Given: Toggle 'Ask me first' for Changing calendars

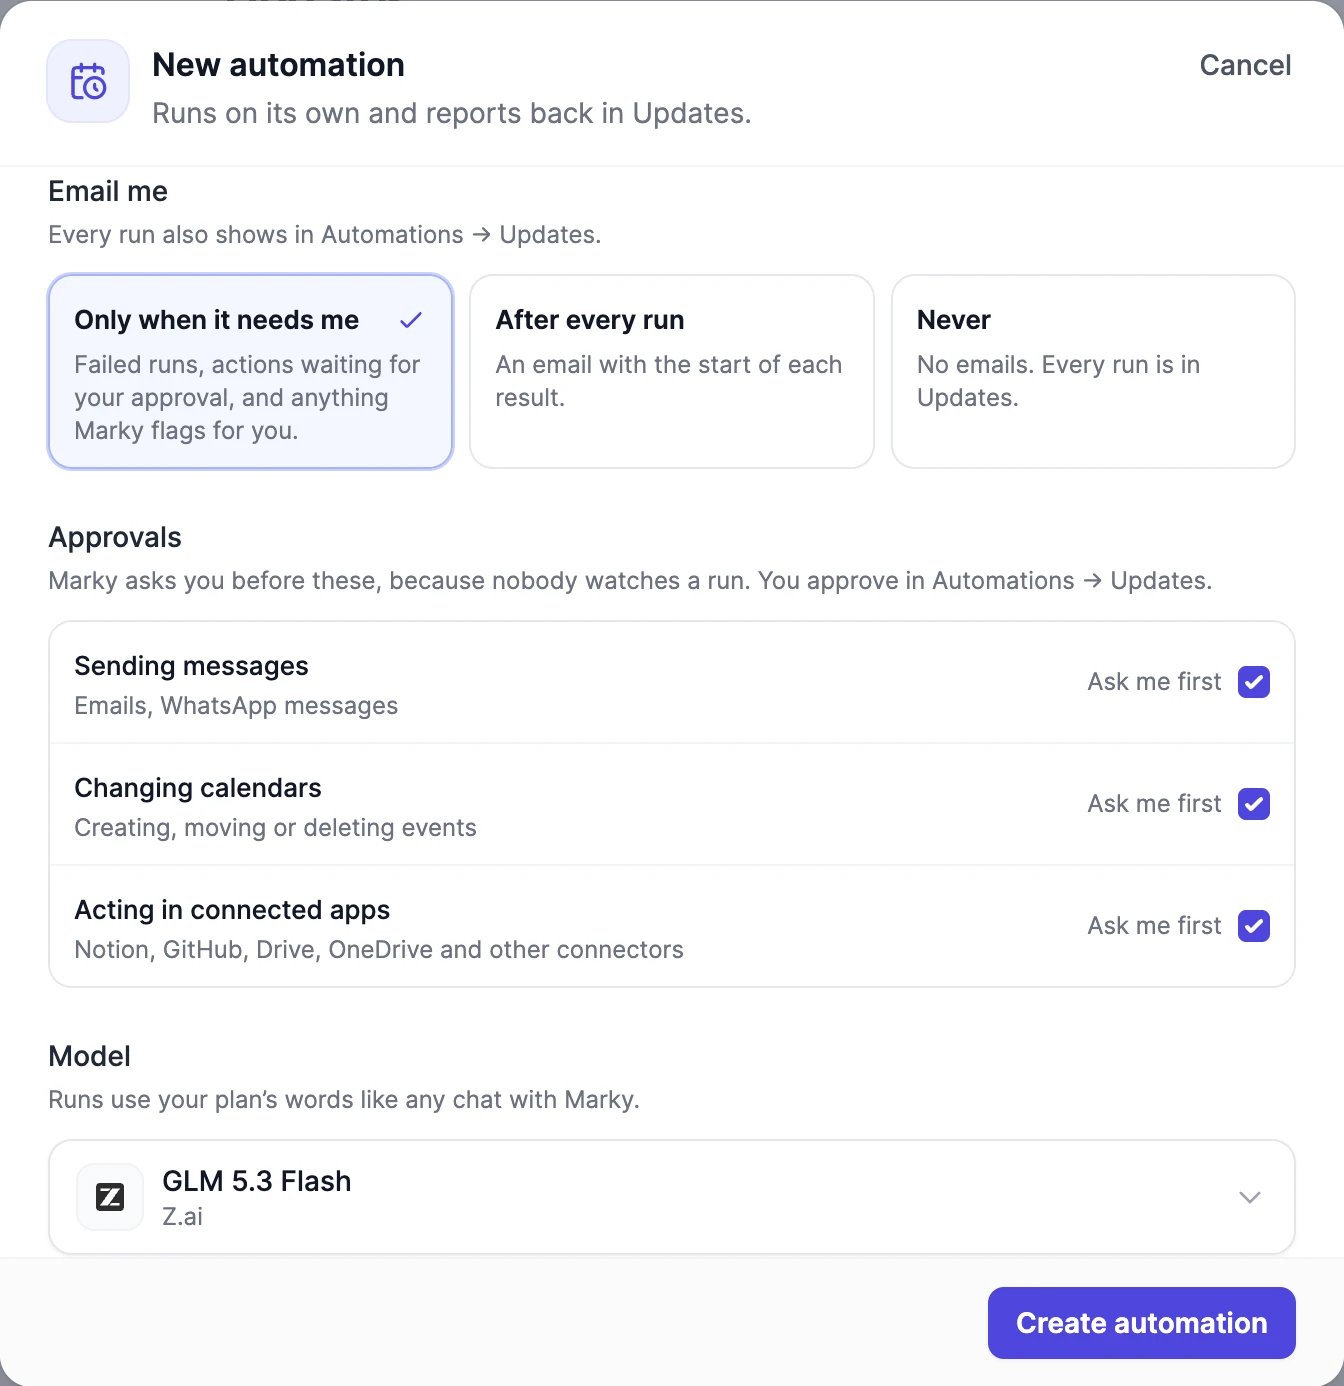Looking at the screenshot, I should click(x=1254, y=804).
